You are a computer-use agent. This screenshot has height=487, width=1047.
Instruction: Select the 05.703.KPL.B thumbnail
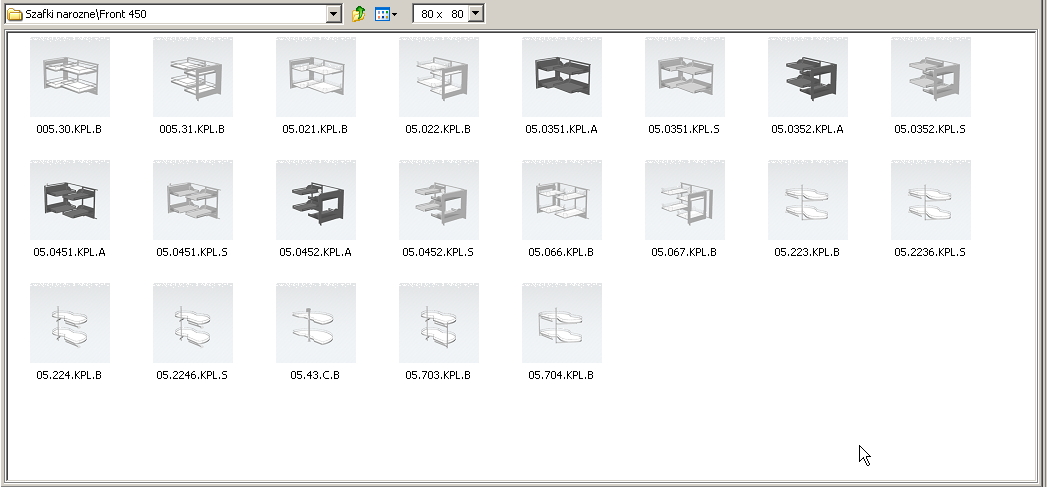(x=438, y=323)
